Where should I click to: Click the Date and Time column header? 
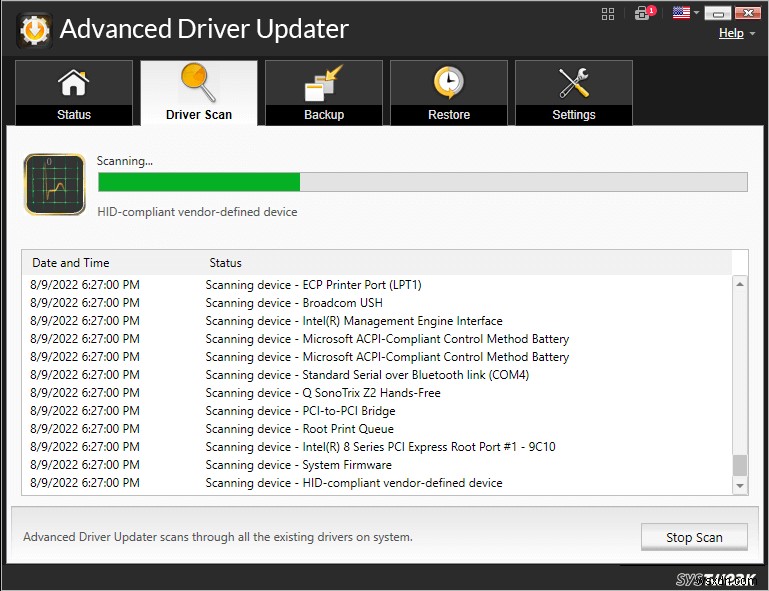[x=71, y=263]
